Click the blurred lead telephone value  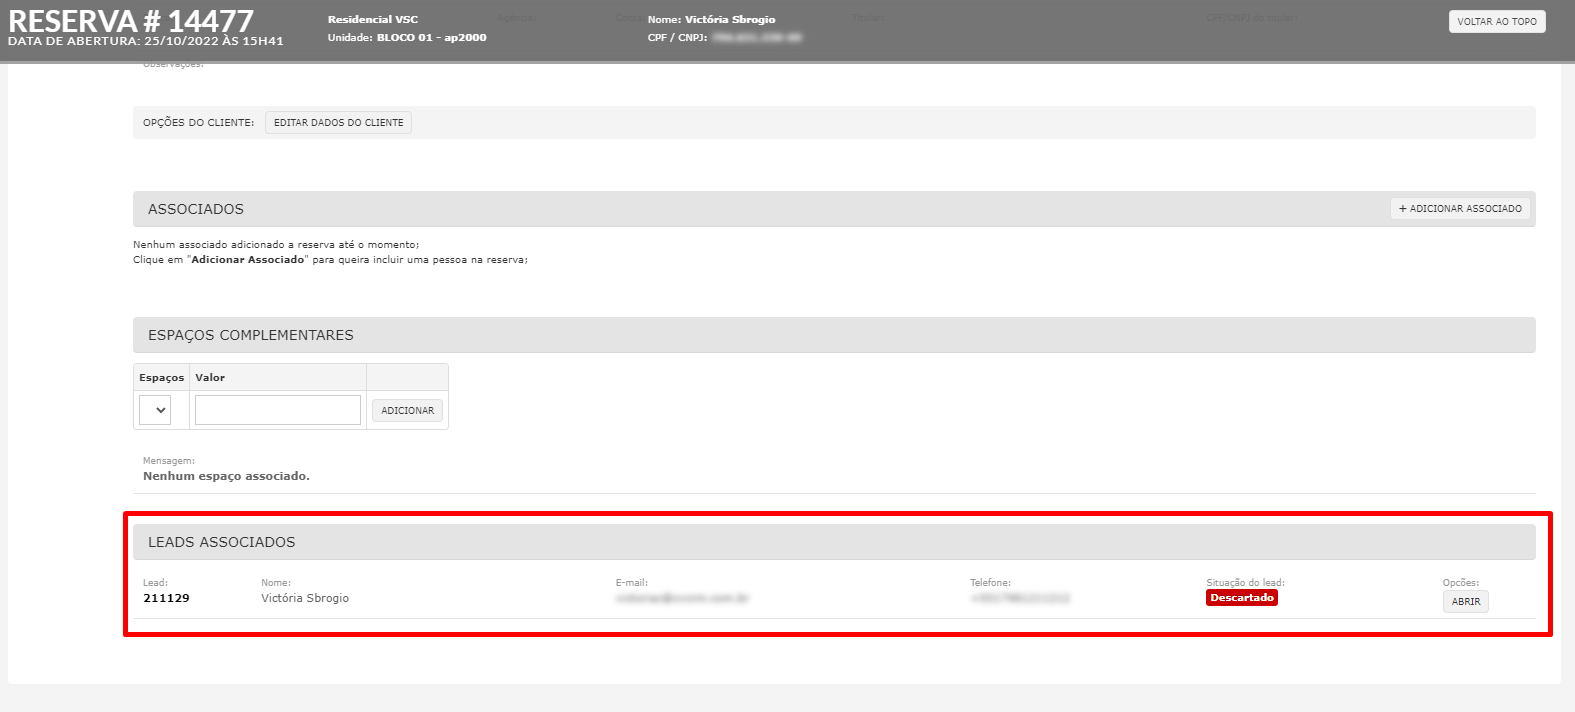[1020, 598]
